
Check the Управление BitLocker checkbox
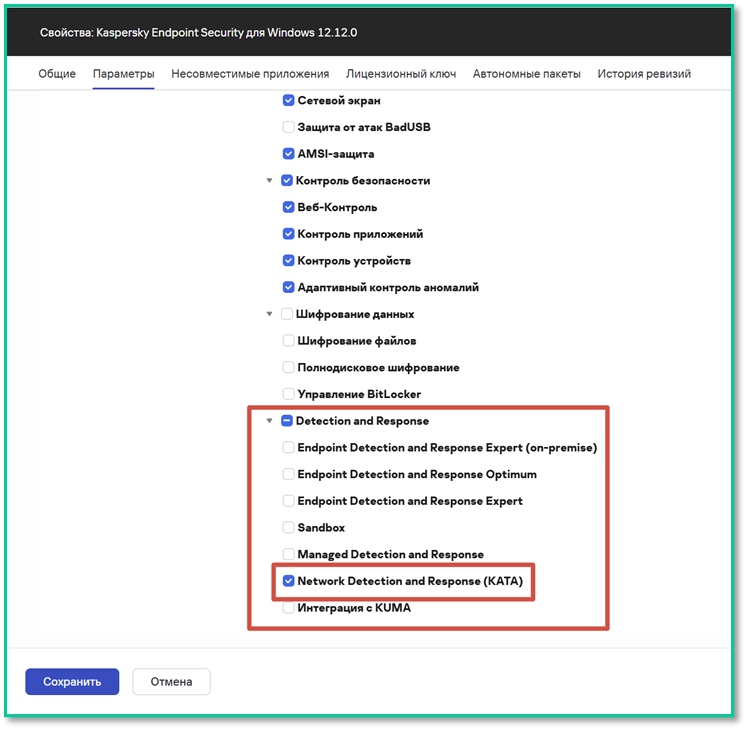click(x=288, y=394)
